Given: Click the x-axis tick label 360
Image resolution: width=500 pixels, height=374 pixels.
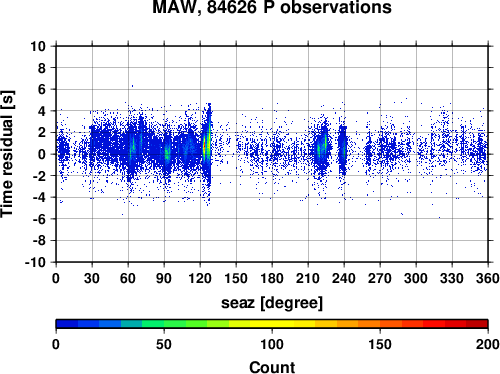Looking at the screenshot, I should coord(488,278).
